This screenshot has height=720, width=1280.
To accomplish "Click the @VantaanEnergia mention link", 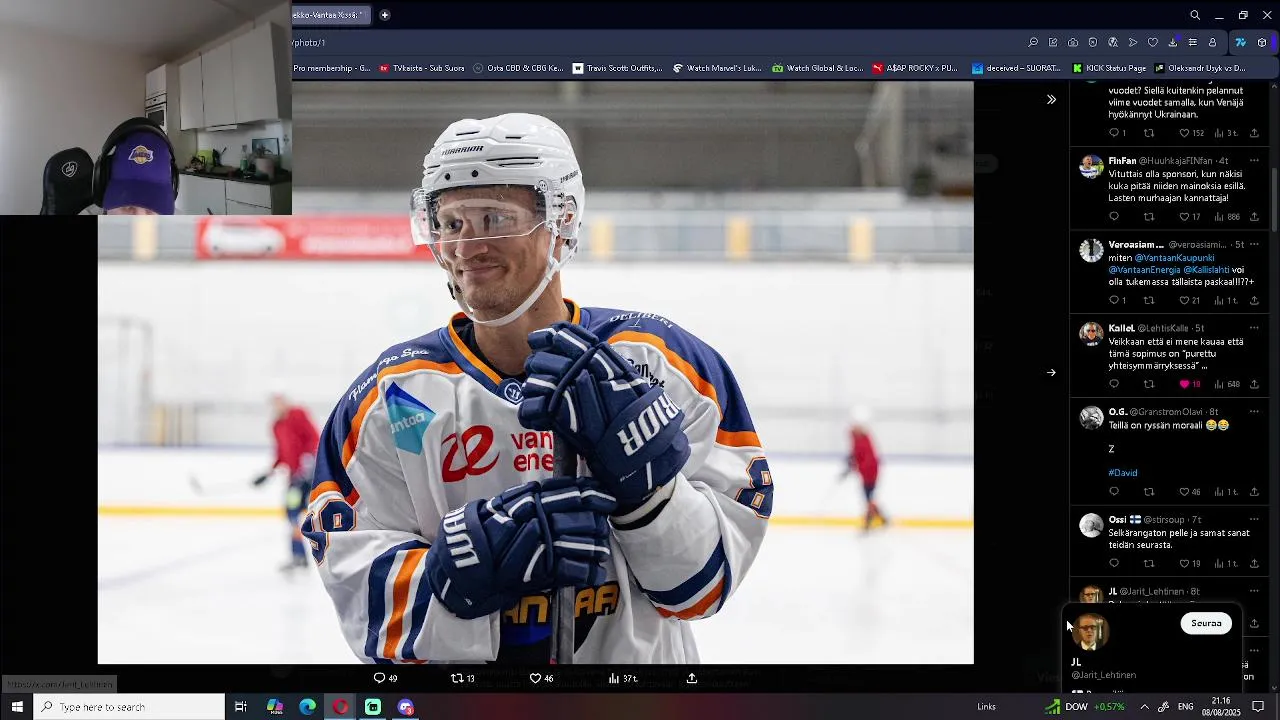I will [1144, 270].
